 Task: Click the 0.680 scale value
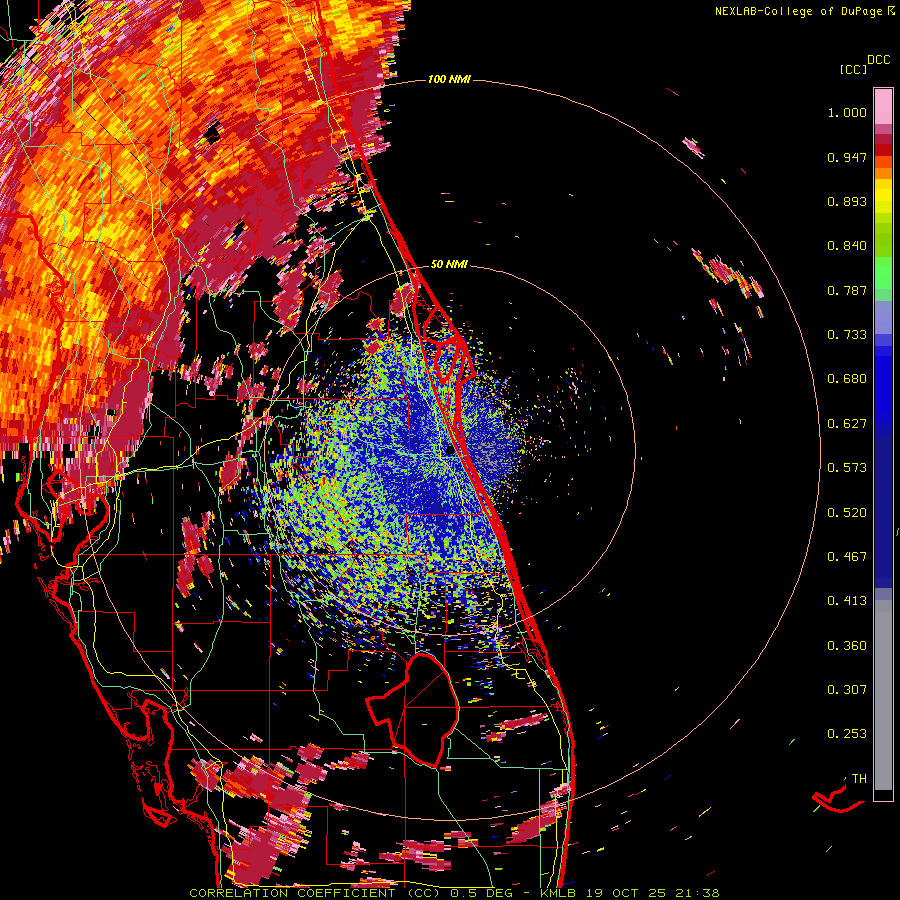(x=847, y=379)
